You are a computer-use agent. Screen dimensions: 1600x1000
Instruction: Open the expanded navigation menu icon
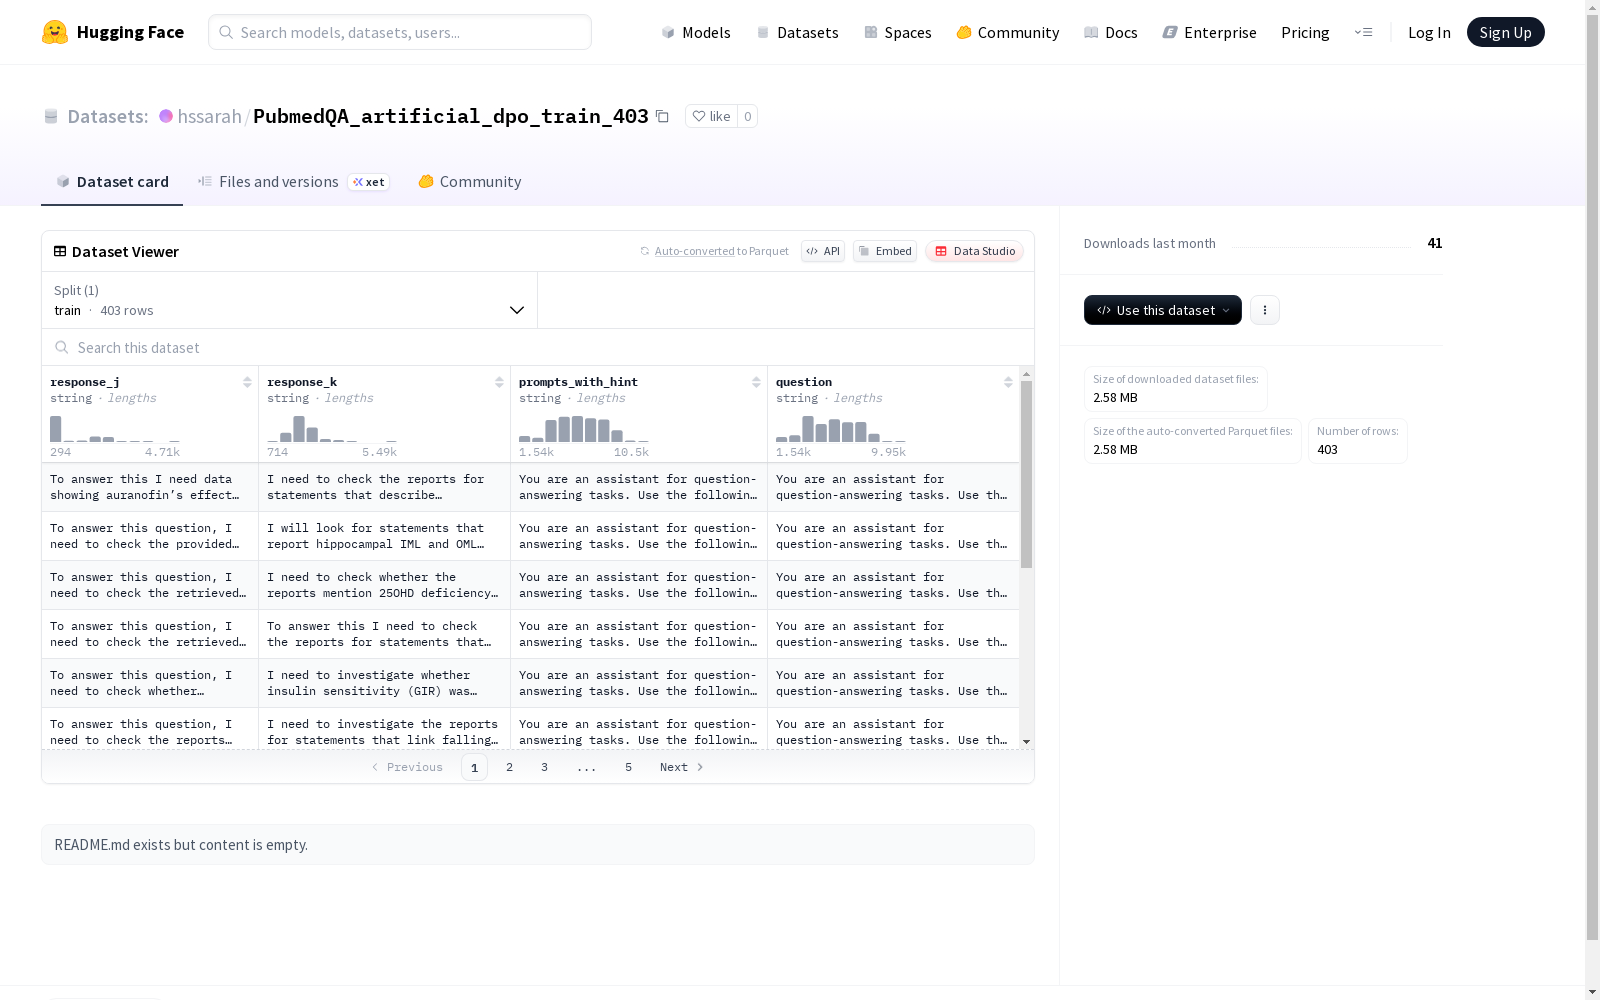click(x=1363, y=32)
